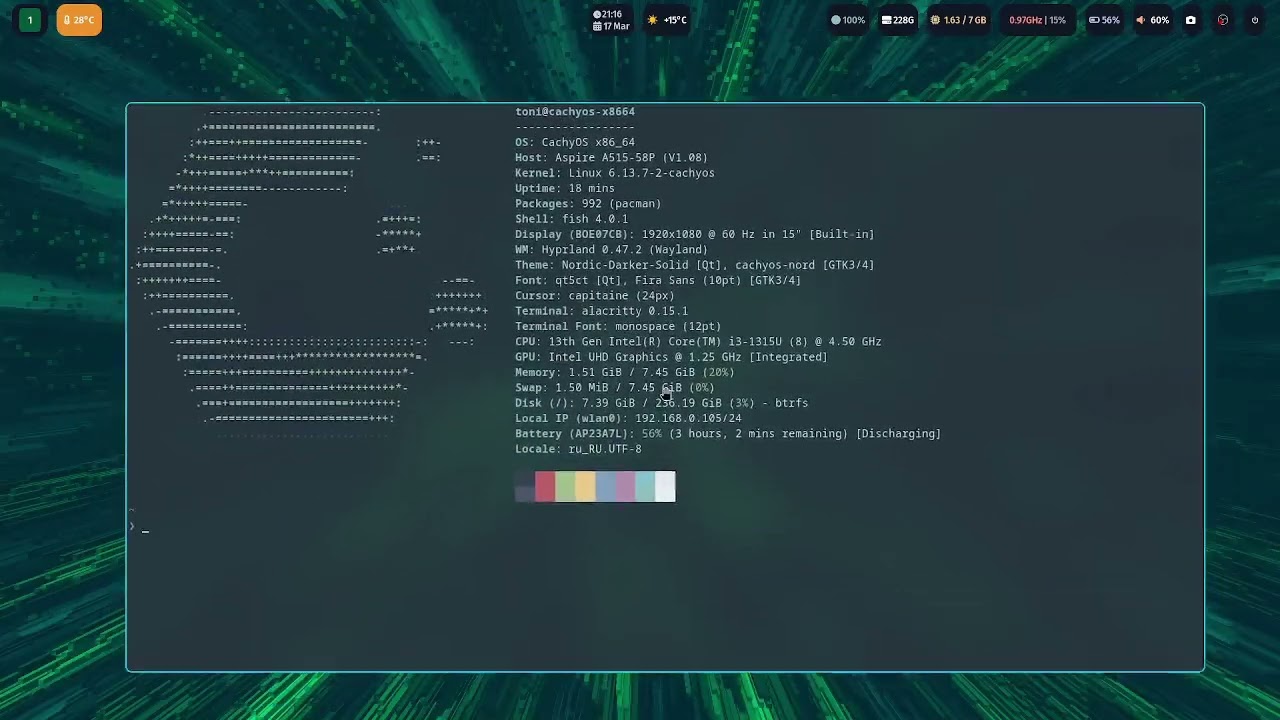Click the Swap: 1.50 MiB line
Image resolution: width=1280 pixels, height=720 pixels.
(615, 388)
